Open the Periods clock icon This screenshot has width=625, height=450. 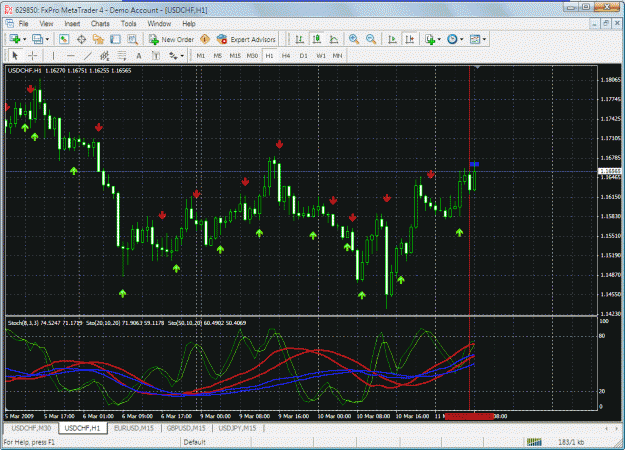tap(452, 39)
